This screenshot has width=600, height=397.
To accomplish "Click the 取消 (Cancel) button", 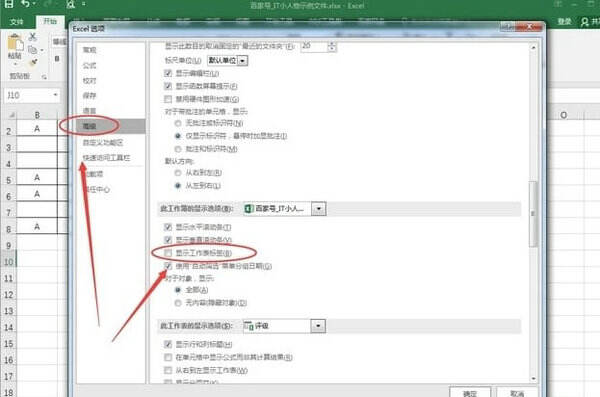I will tap(517, 392).
